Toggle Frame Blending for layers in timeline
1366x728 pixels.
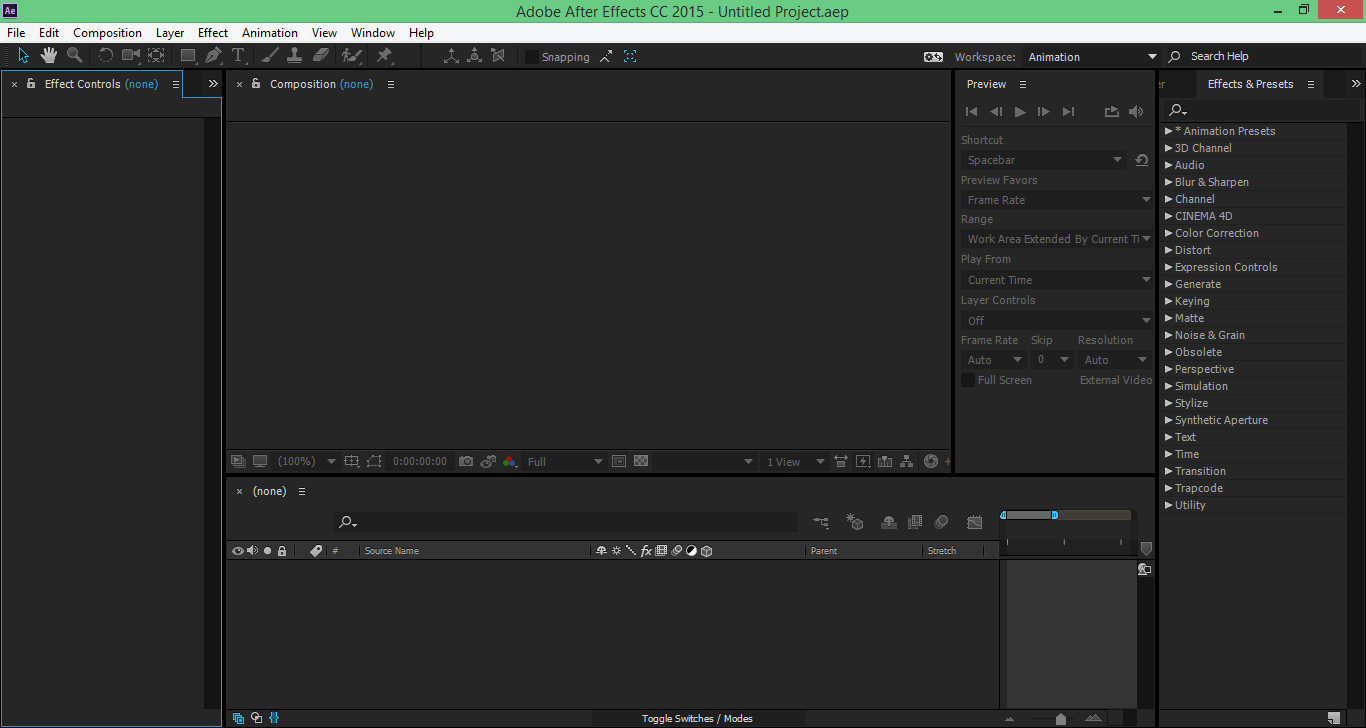[915, 522]
